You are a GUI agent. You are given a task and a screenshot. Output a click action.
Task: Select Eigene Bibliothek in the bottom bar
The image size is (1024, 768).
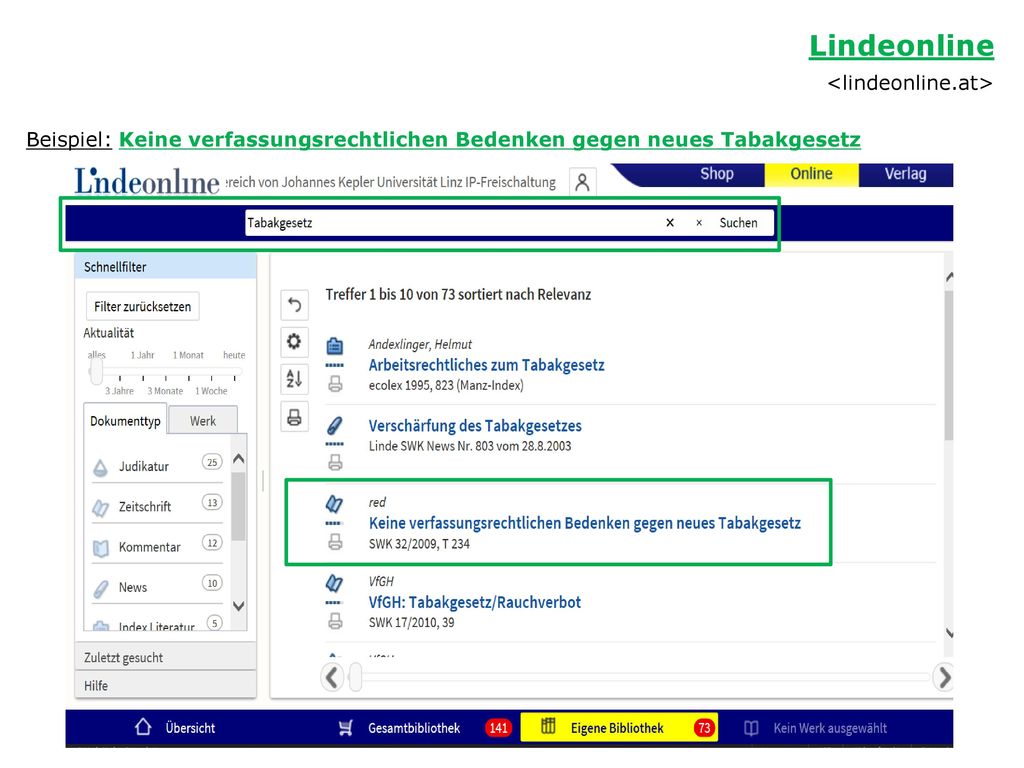618,728
